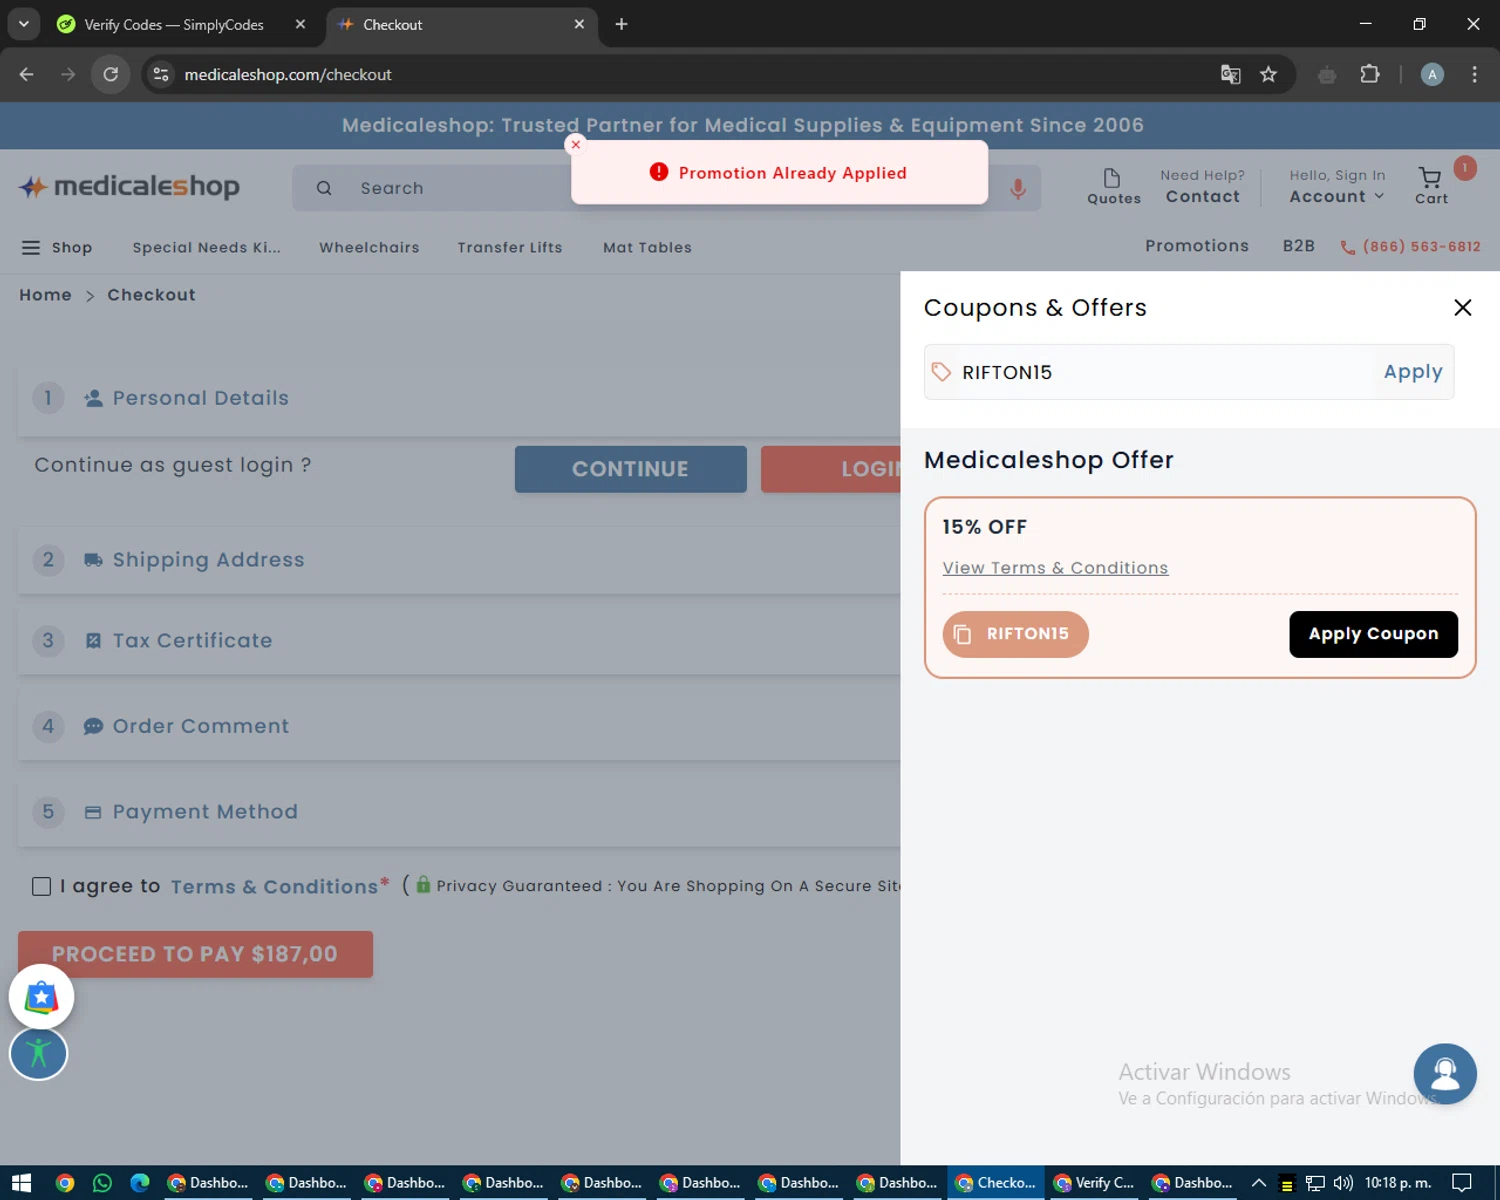This screenshot has height=1200, width=1500.
Task: Open the Wheelchairs menu item
Action: pyautogui.click(x=369, y=247)
